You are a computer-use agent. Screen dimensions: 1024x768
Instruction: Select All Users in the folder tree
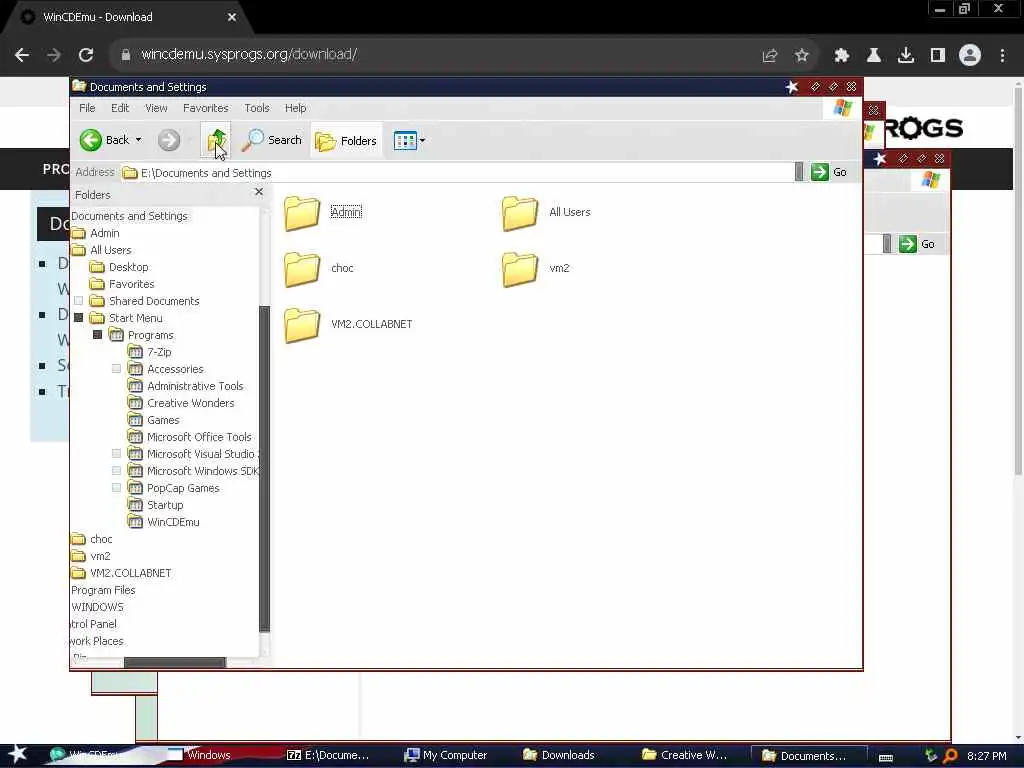click(110, 250)
